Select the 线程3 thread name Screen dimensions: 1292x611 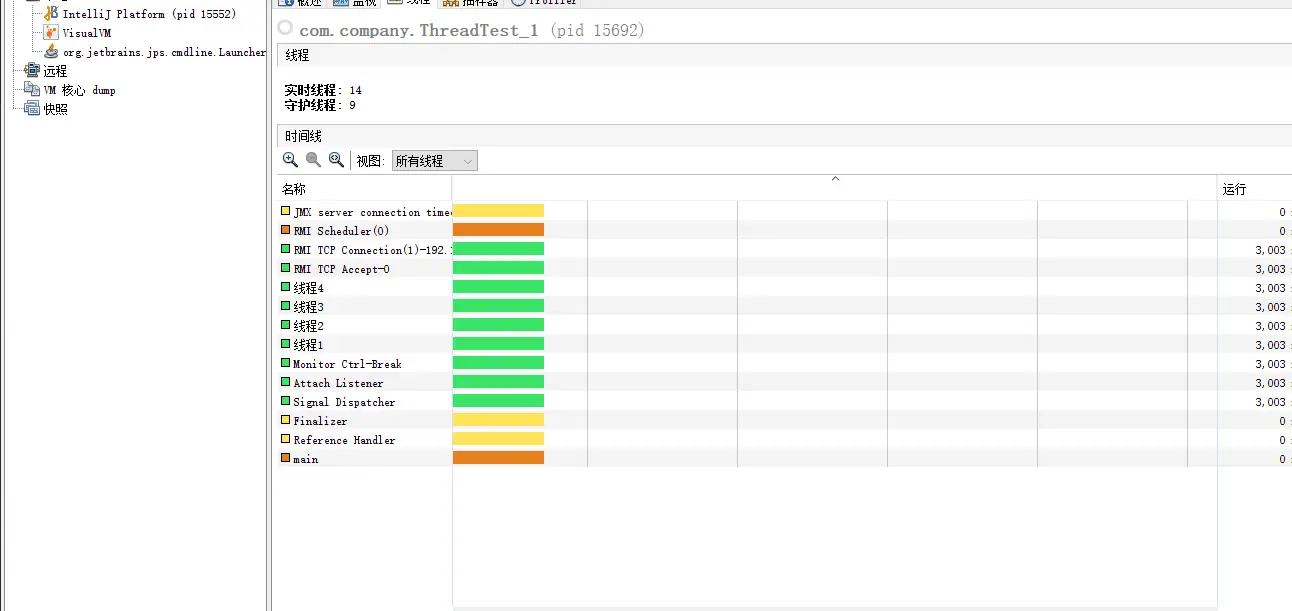pyautogui.click(x=308, y=307)
